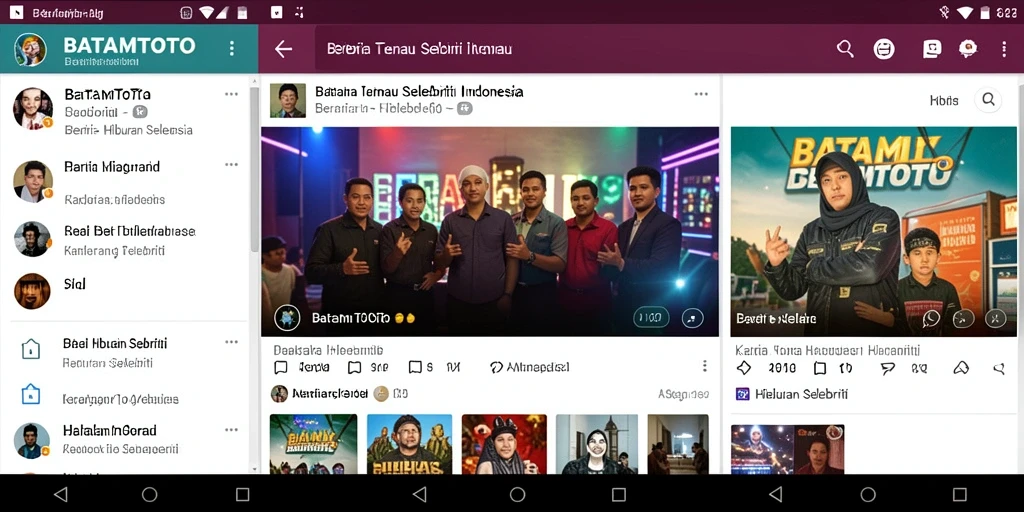The height and width of the screenshot is (512, 1024).
Task: Click the round speech bubble header icon
Action: pos(967,48)
